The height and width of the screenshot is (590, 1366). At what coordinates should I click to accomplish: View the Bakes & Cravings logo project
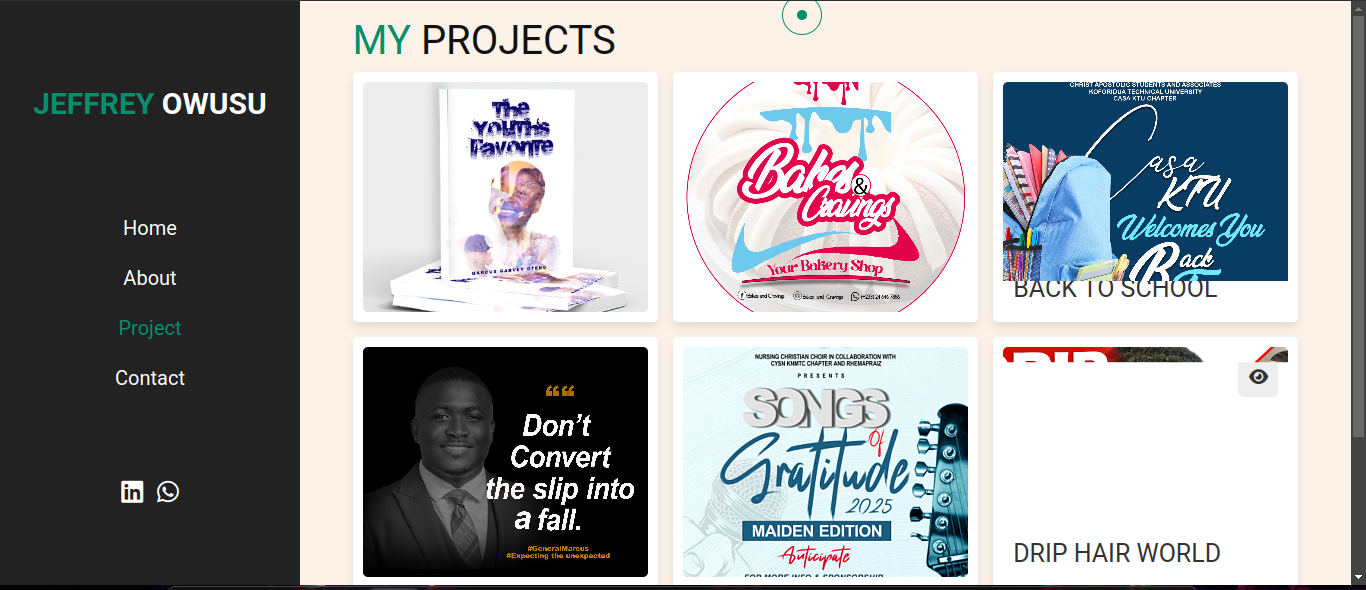pyautogui.click(x=825, y=197)
